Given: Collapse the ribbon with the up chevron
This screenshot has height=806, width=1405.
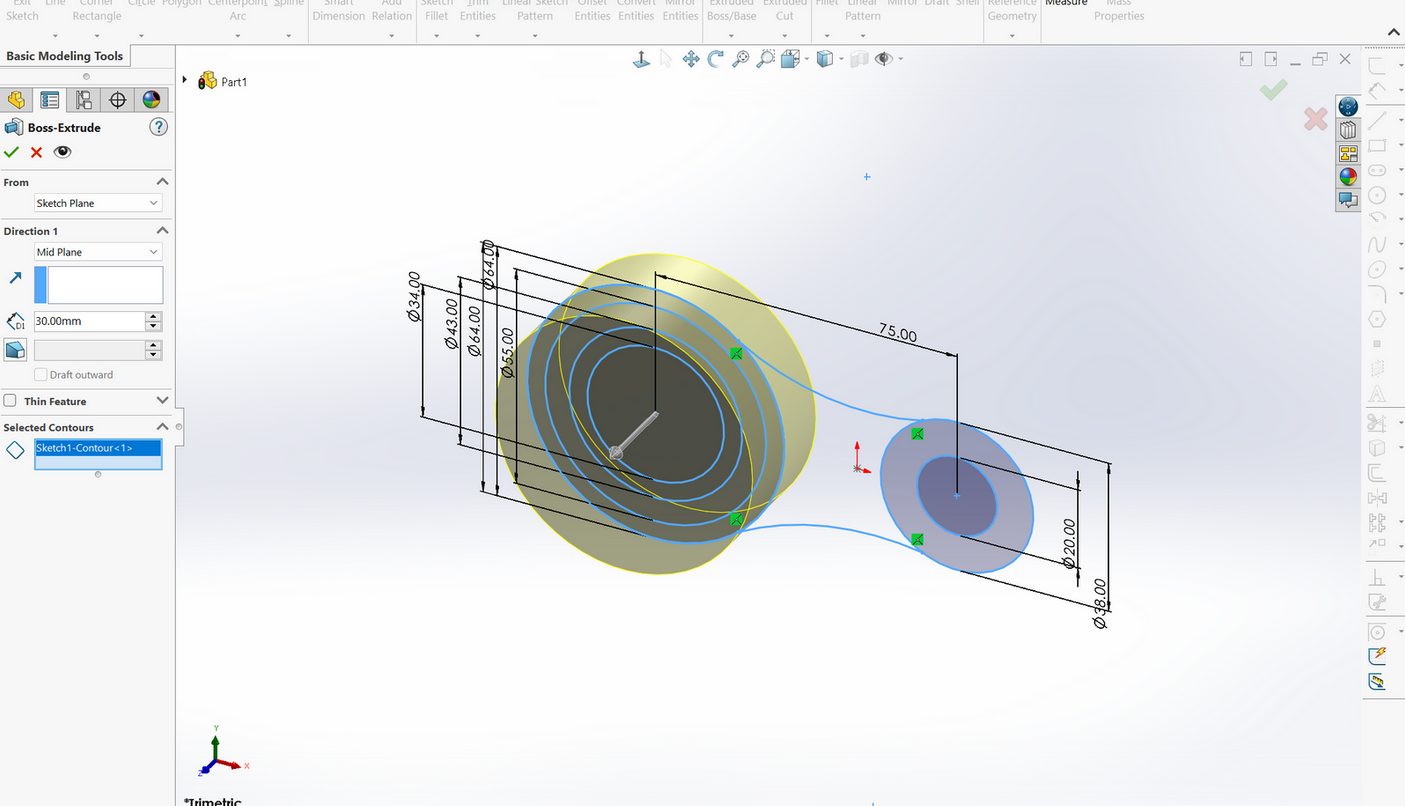Looking at the screenshot, I should [1395, 33].
